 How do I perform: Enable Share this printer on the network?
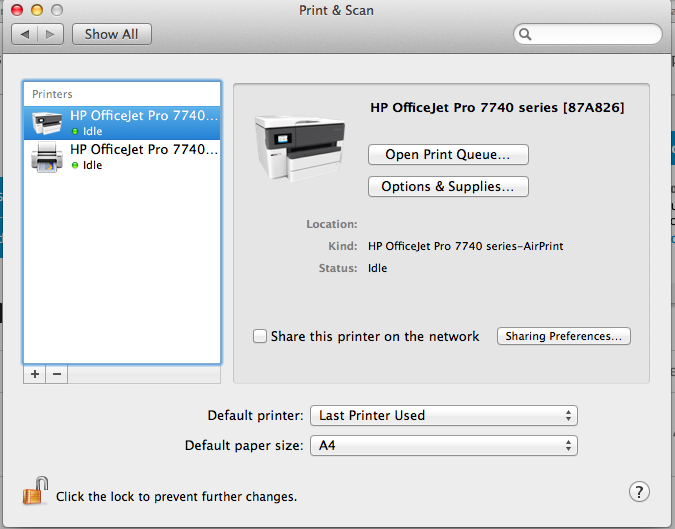[260, 337]
